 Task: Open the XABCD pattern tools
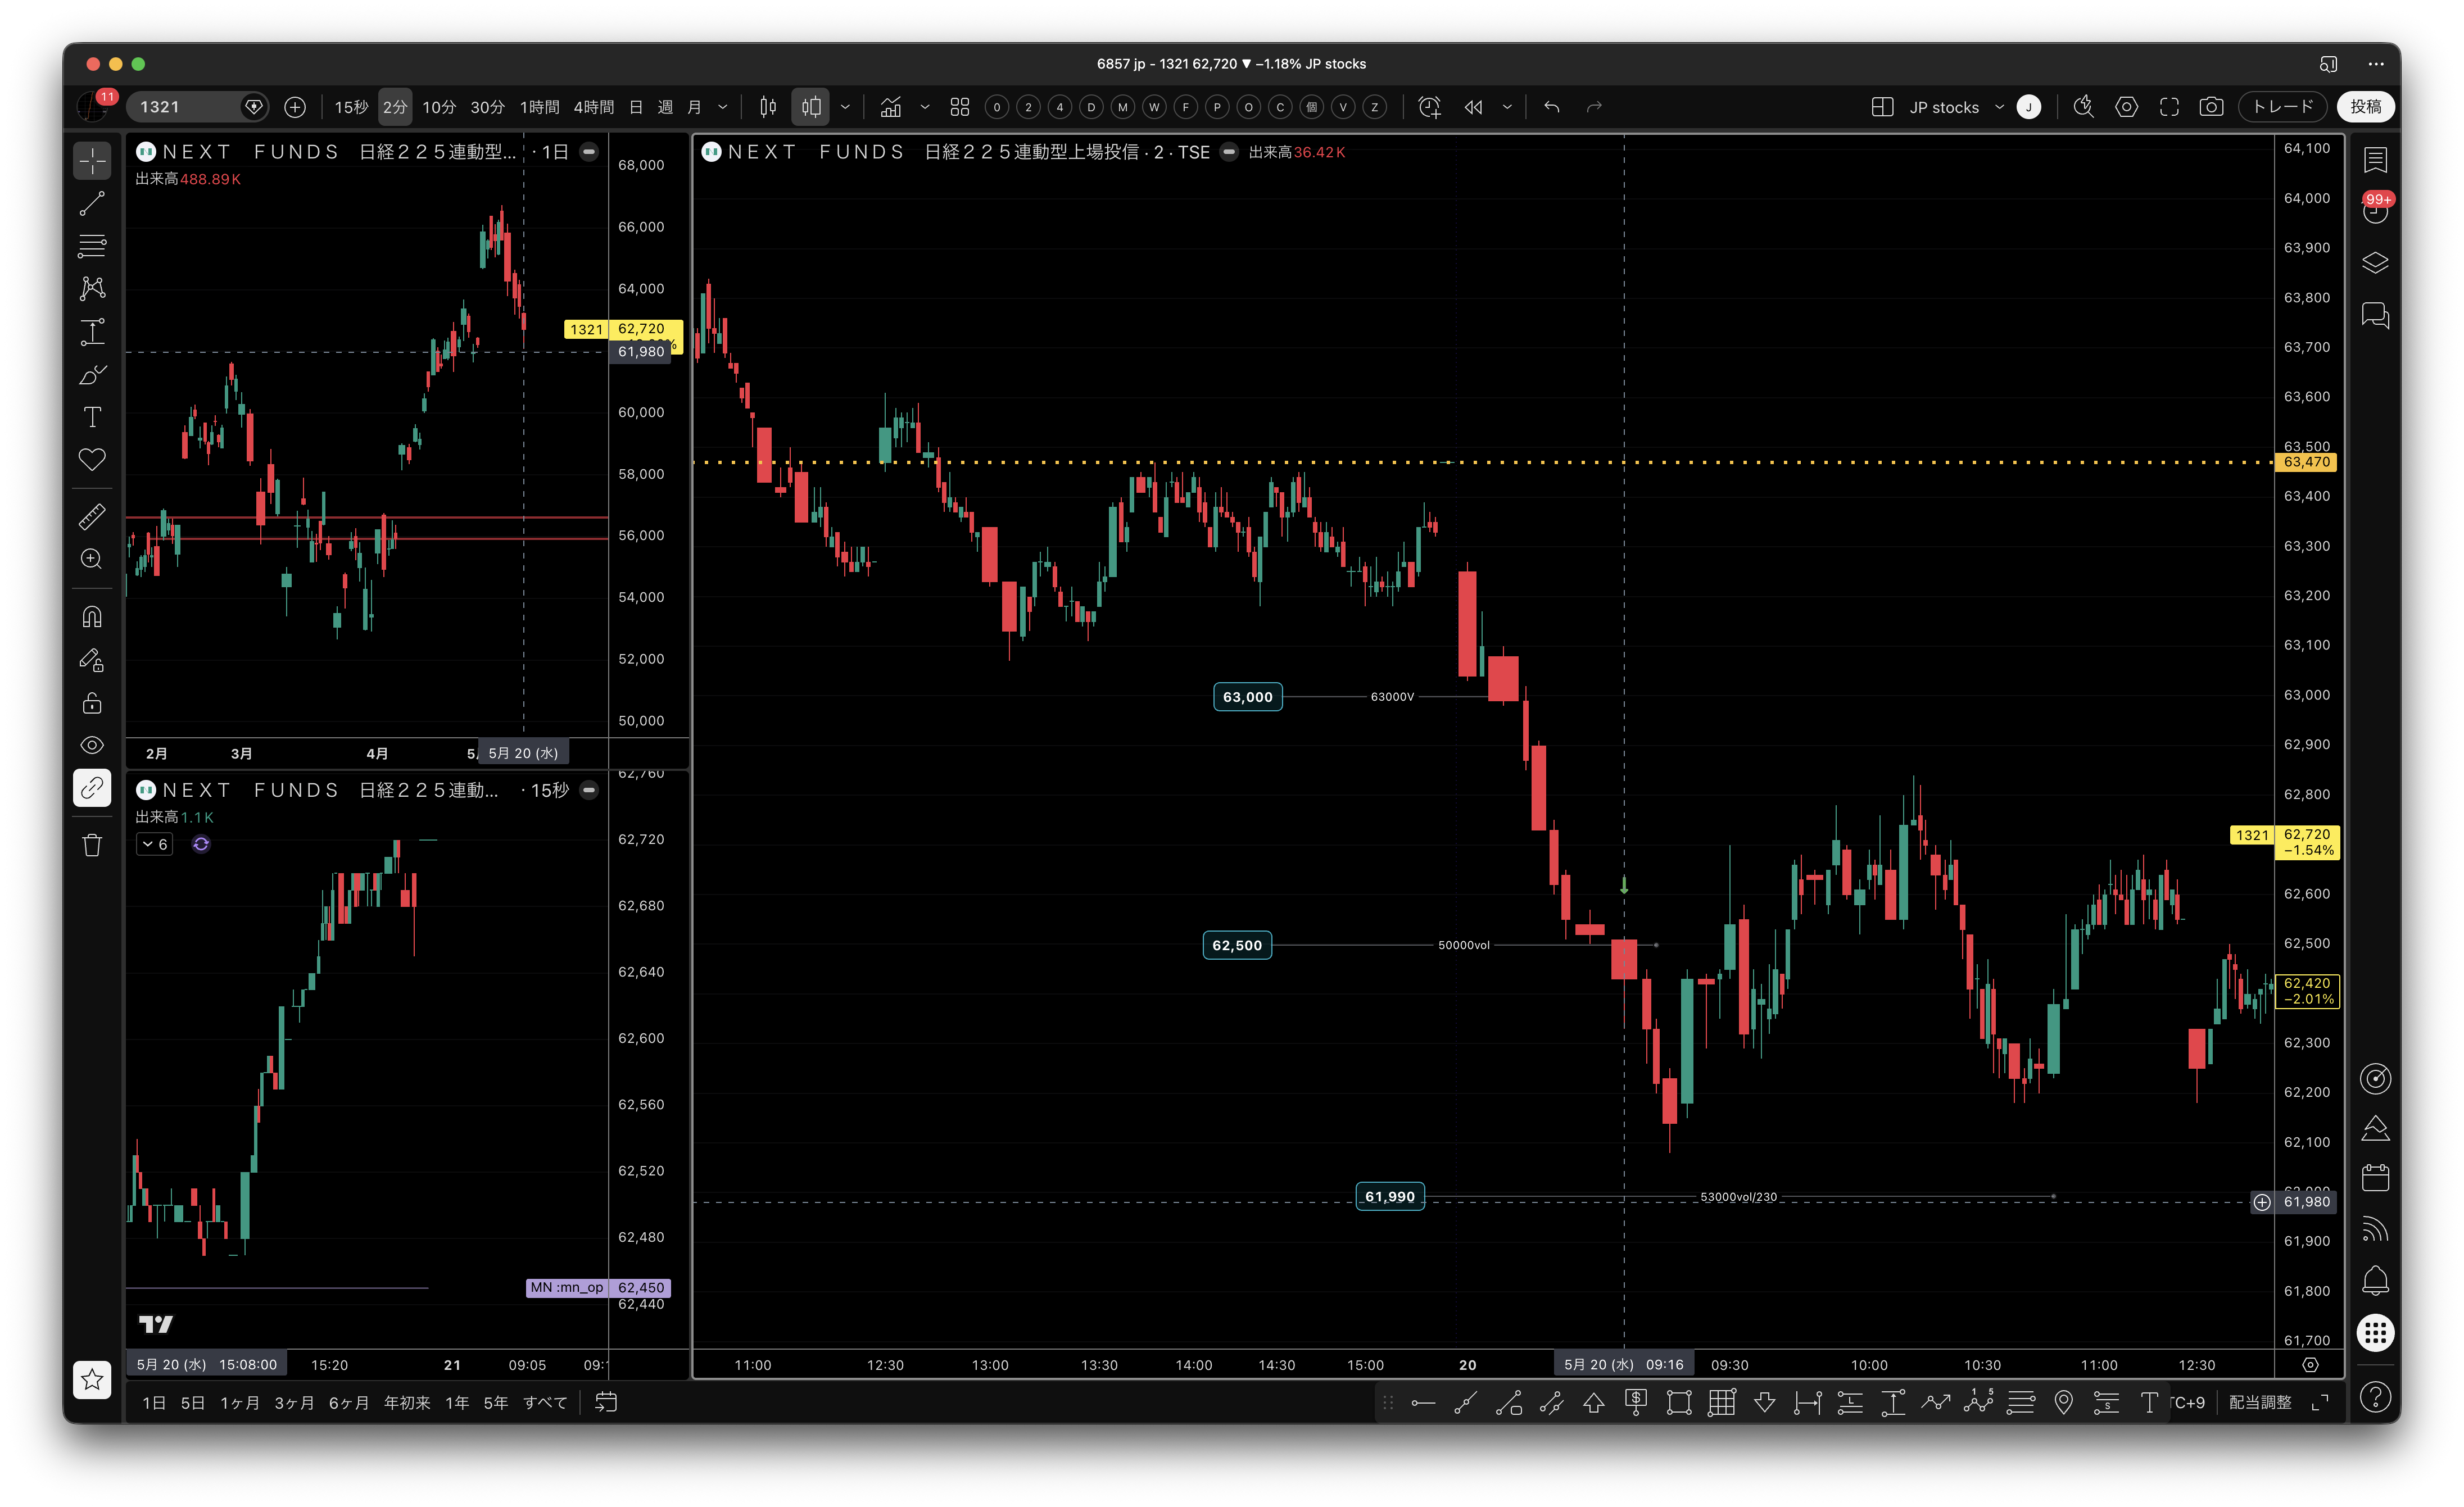point(92,289)
